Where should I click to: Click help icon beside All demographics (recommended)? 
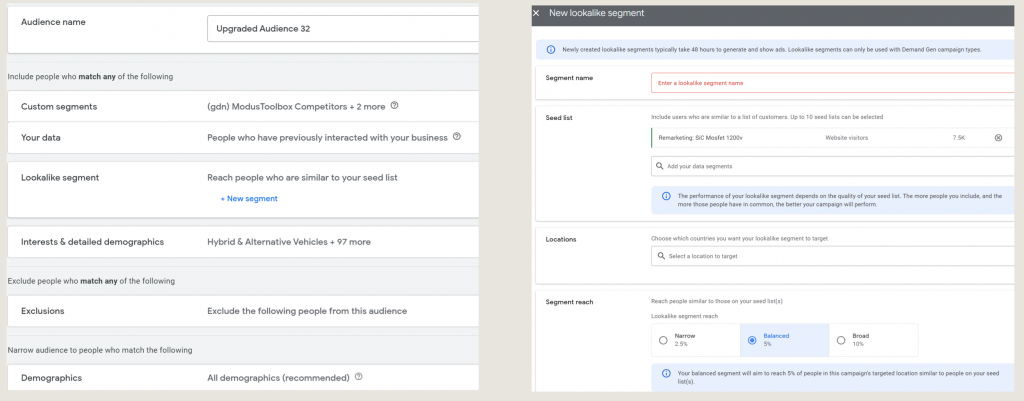[x=358, y=377]
